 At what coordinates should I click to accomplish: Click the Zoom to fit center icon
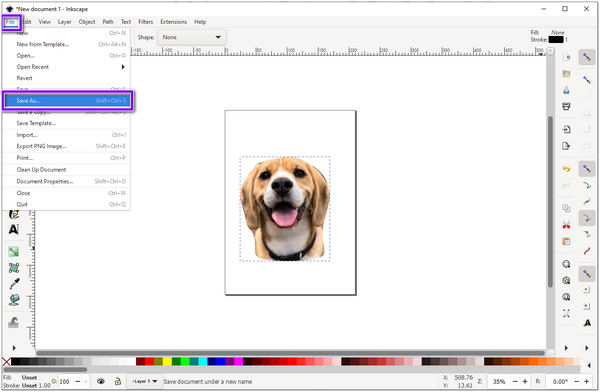coord(567,313)
